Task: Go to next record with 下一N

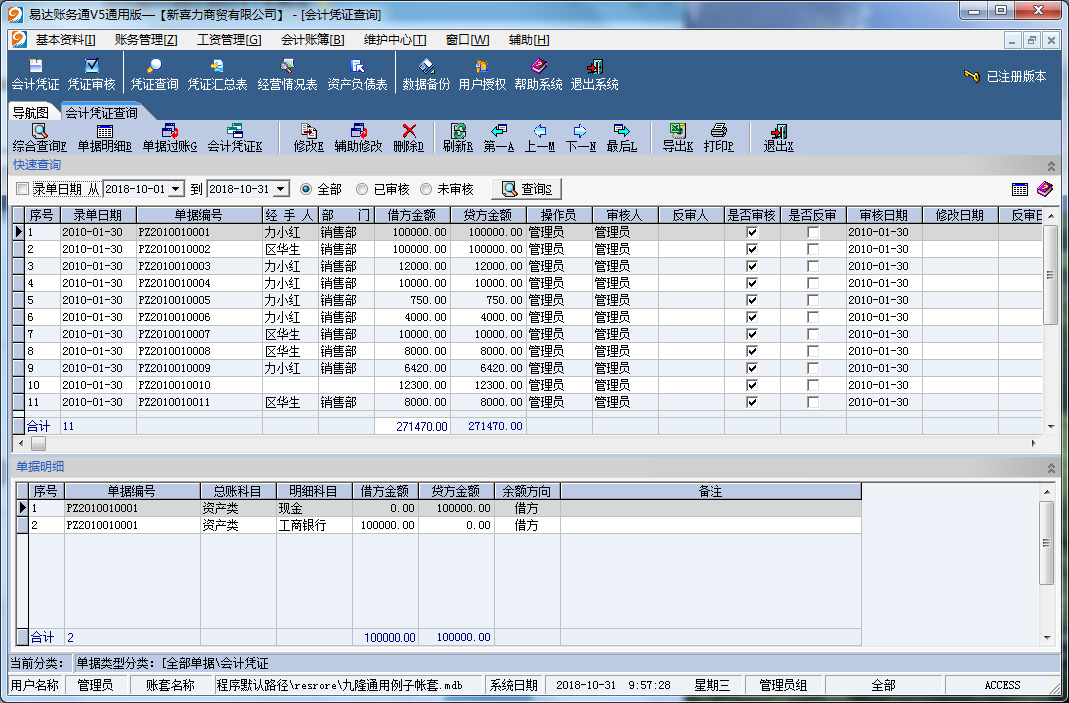Action: [581, 138]
